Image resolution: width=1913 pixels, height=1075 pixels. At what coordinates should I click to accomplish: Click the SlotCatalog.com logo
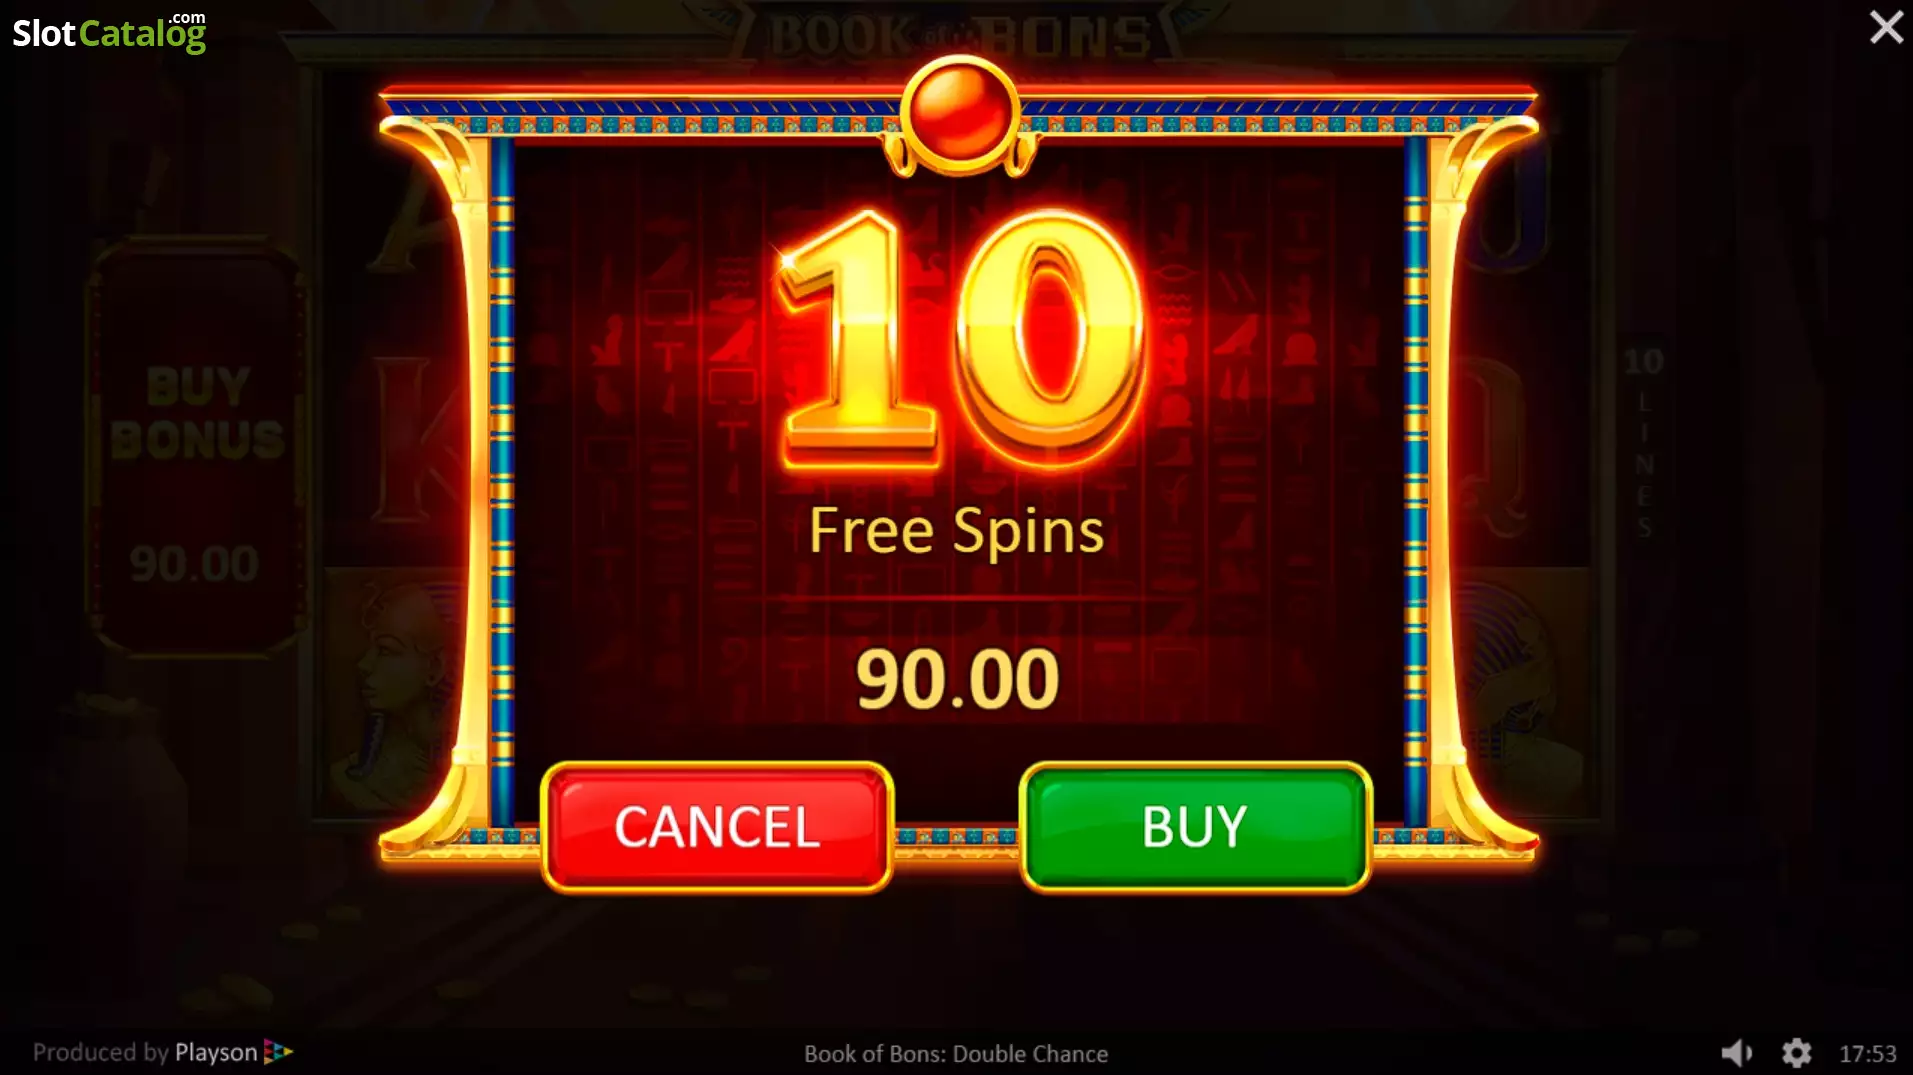click(109, 32)
